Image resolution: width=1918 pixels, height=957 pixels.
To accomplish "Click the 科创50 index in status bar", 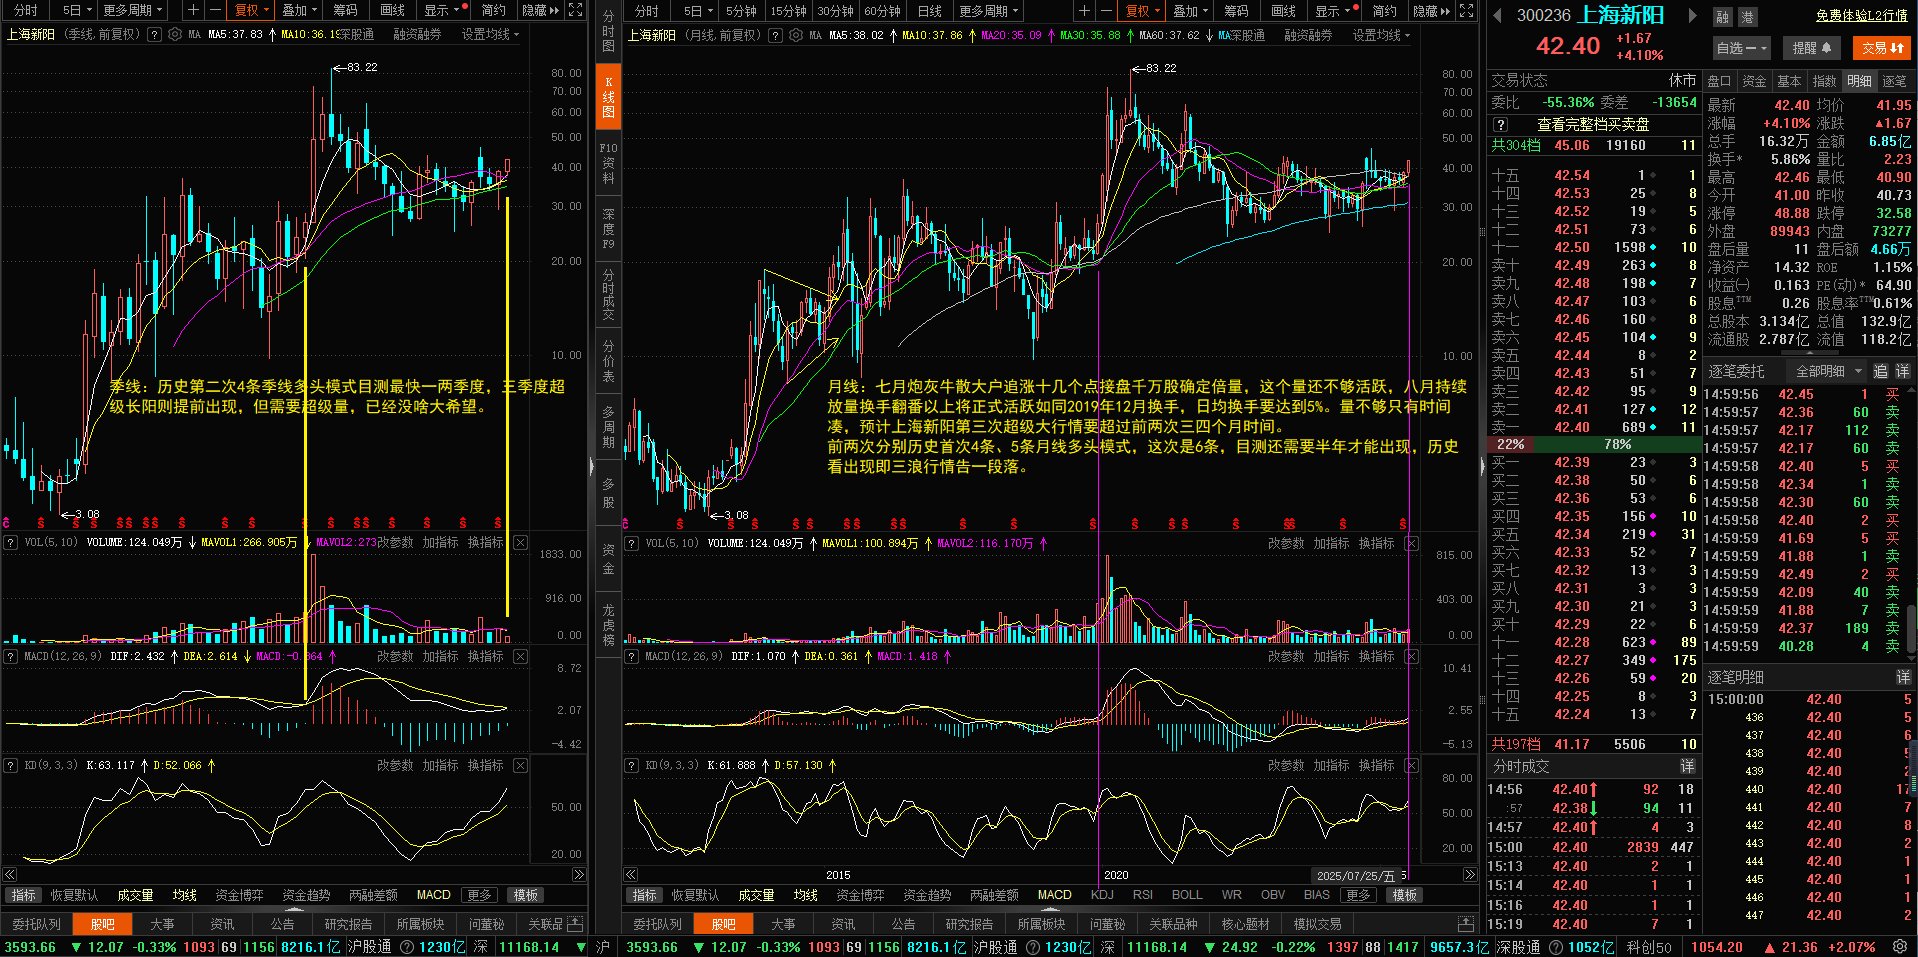I will pyautogui.click(x=1649, y=946).
